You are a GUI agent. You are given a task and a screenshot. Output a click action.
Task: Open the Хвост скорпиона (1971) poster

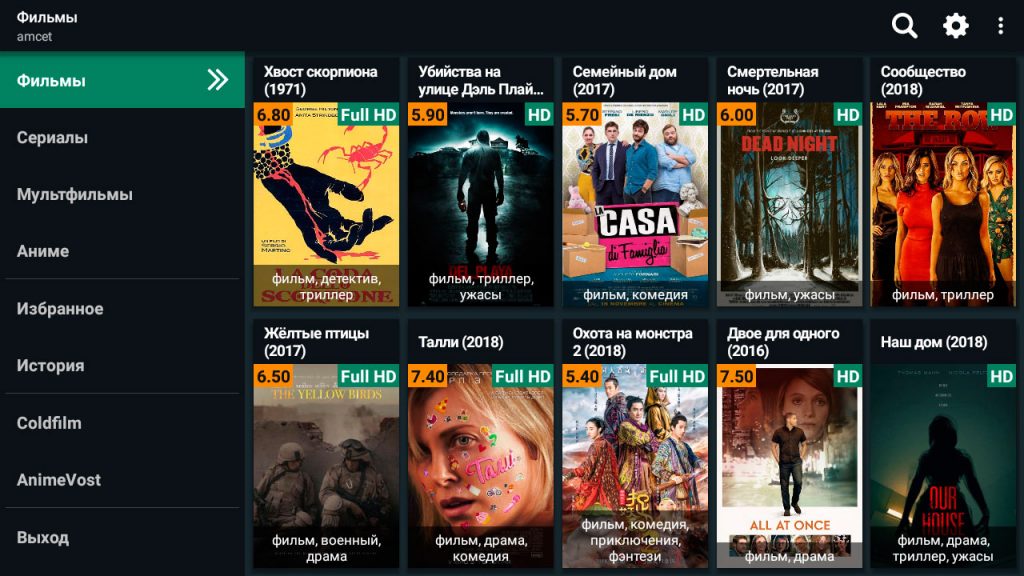pyautogui.click(x=326, y=204)
